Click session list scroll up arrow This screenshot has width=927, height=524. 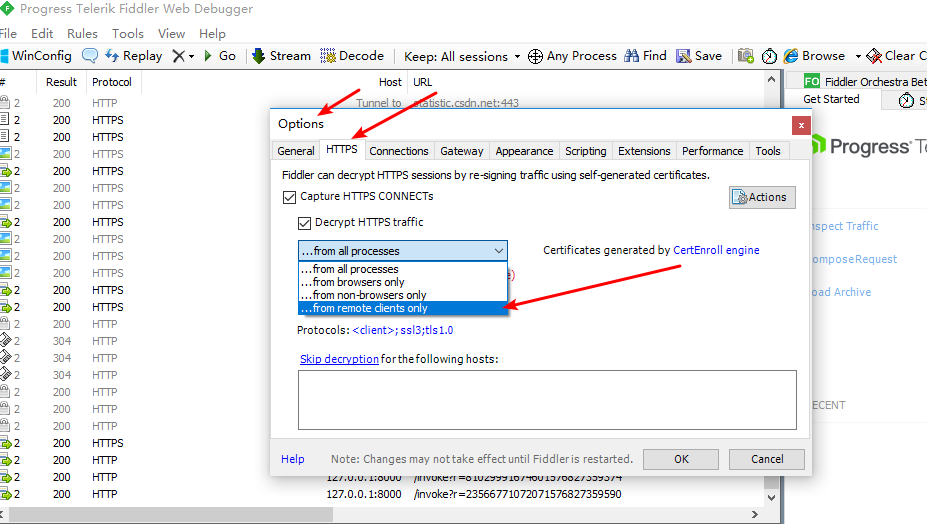771,79
